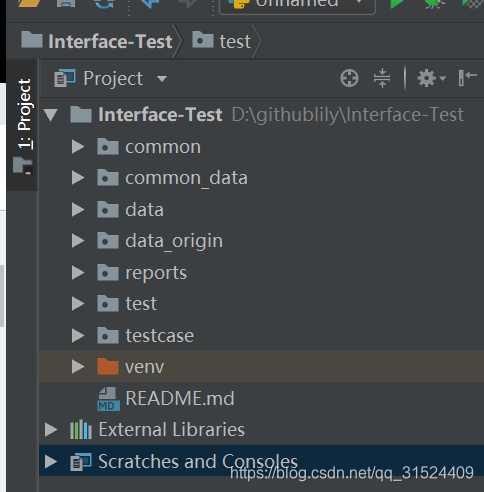Click the Project panel header icon
The image size is (484, 492).
65,78
